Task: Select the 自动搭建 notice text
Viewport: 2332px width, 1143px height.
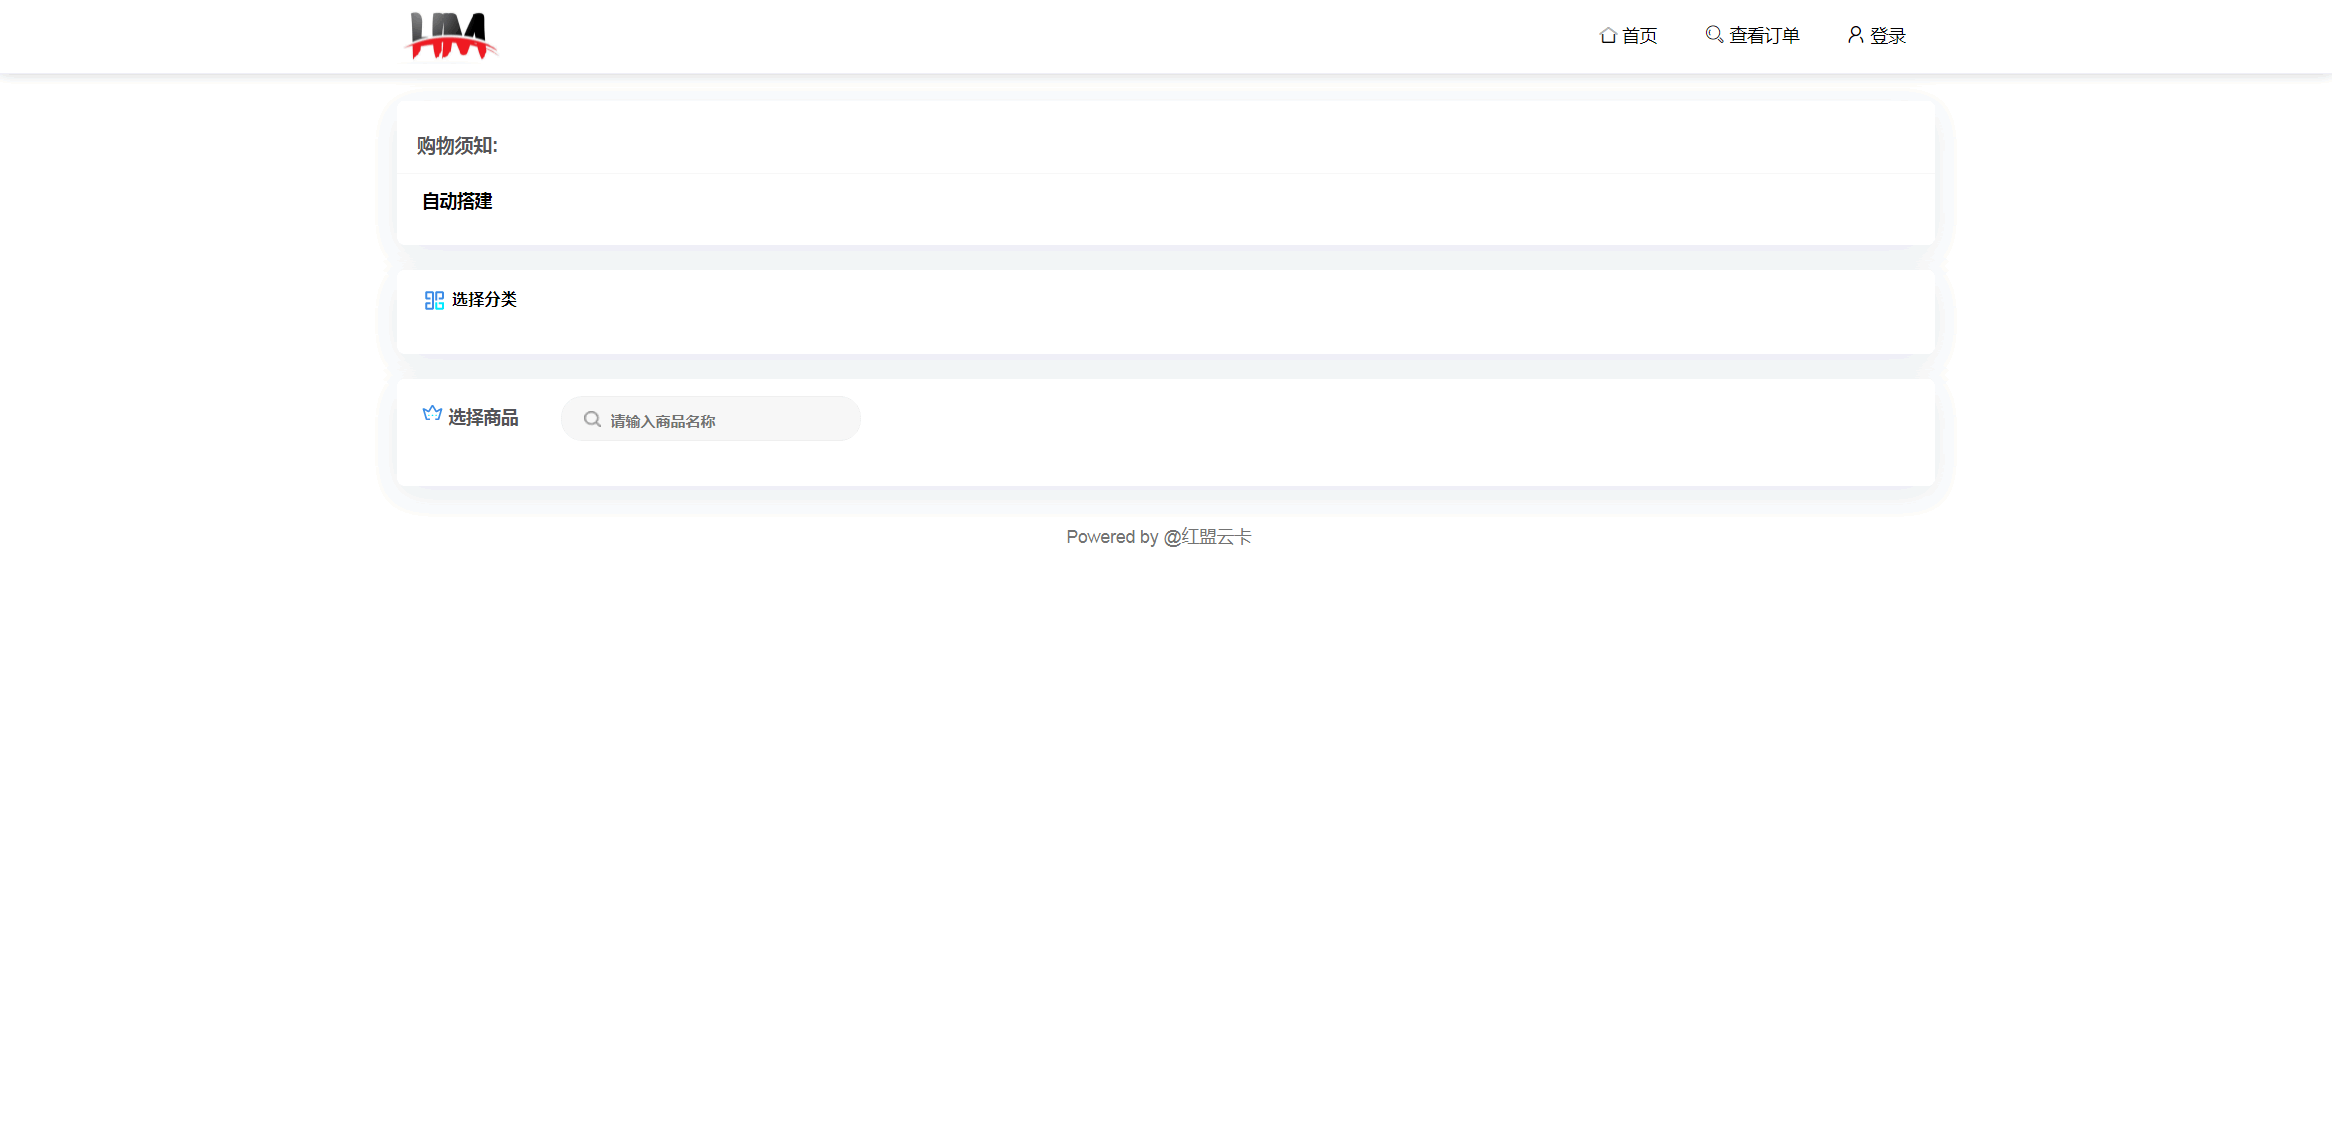Action: click(x=457, y=202)
